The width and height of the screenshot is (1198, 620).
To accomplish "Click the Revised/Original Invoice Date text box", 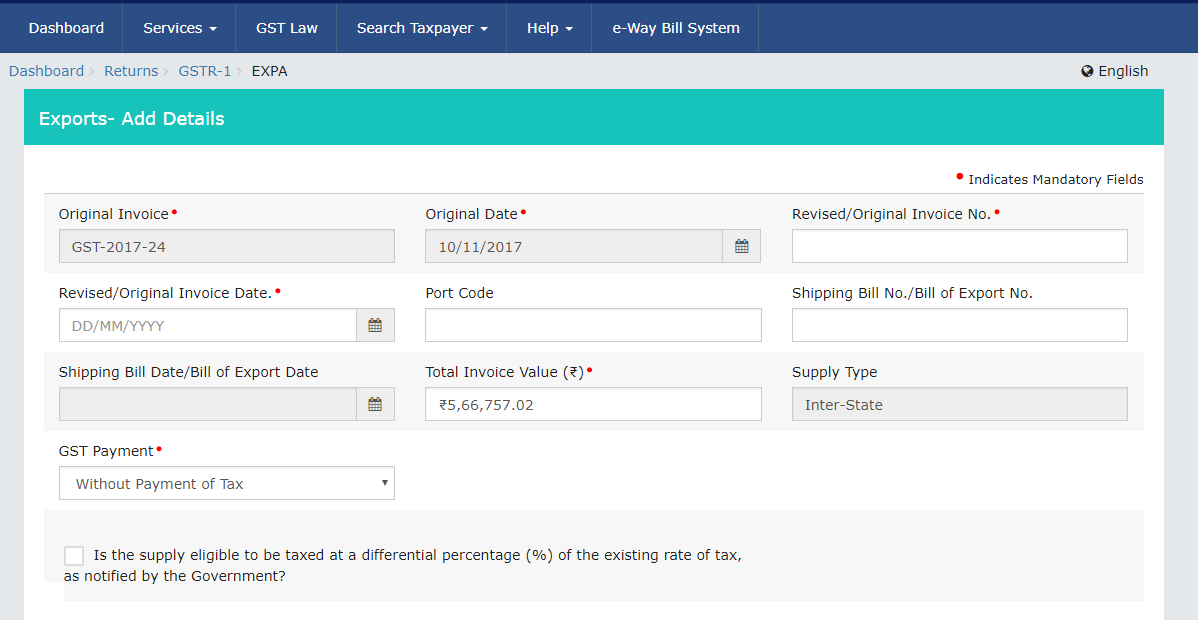I will click(208, 325).
